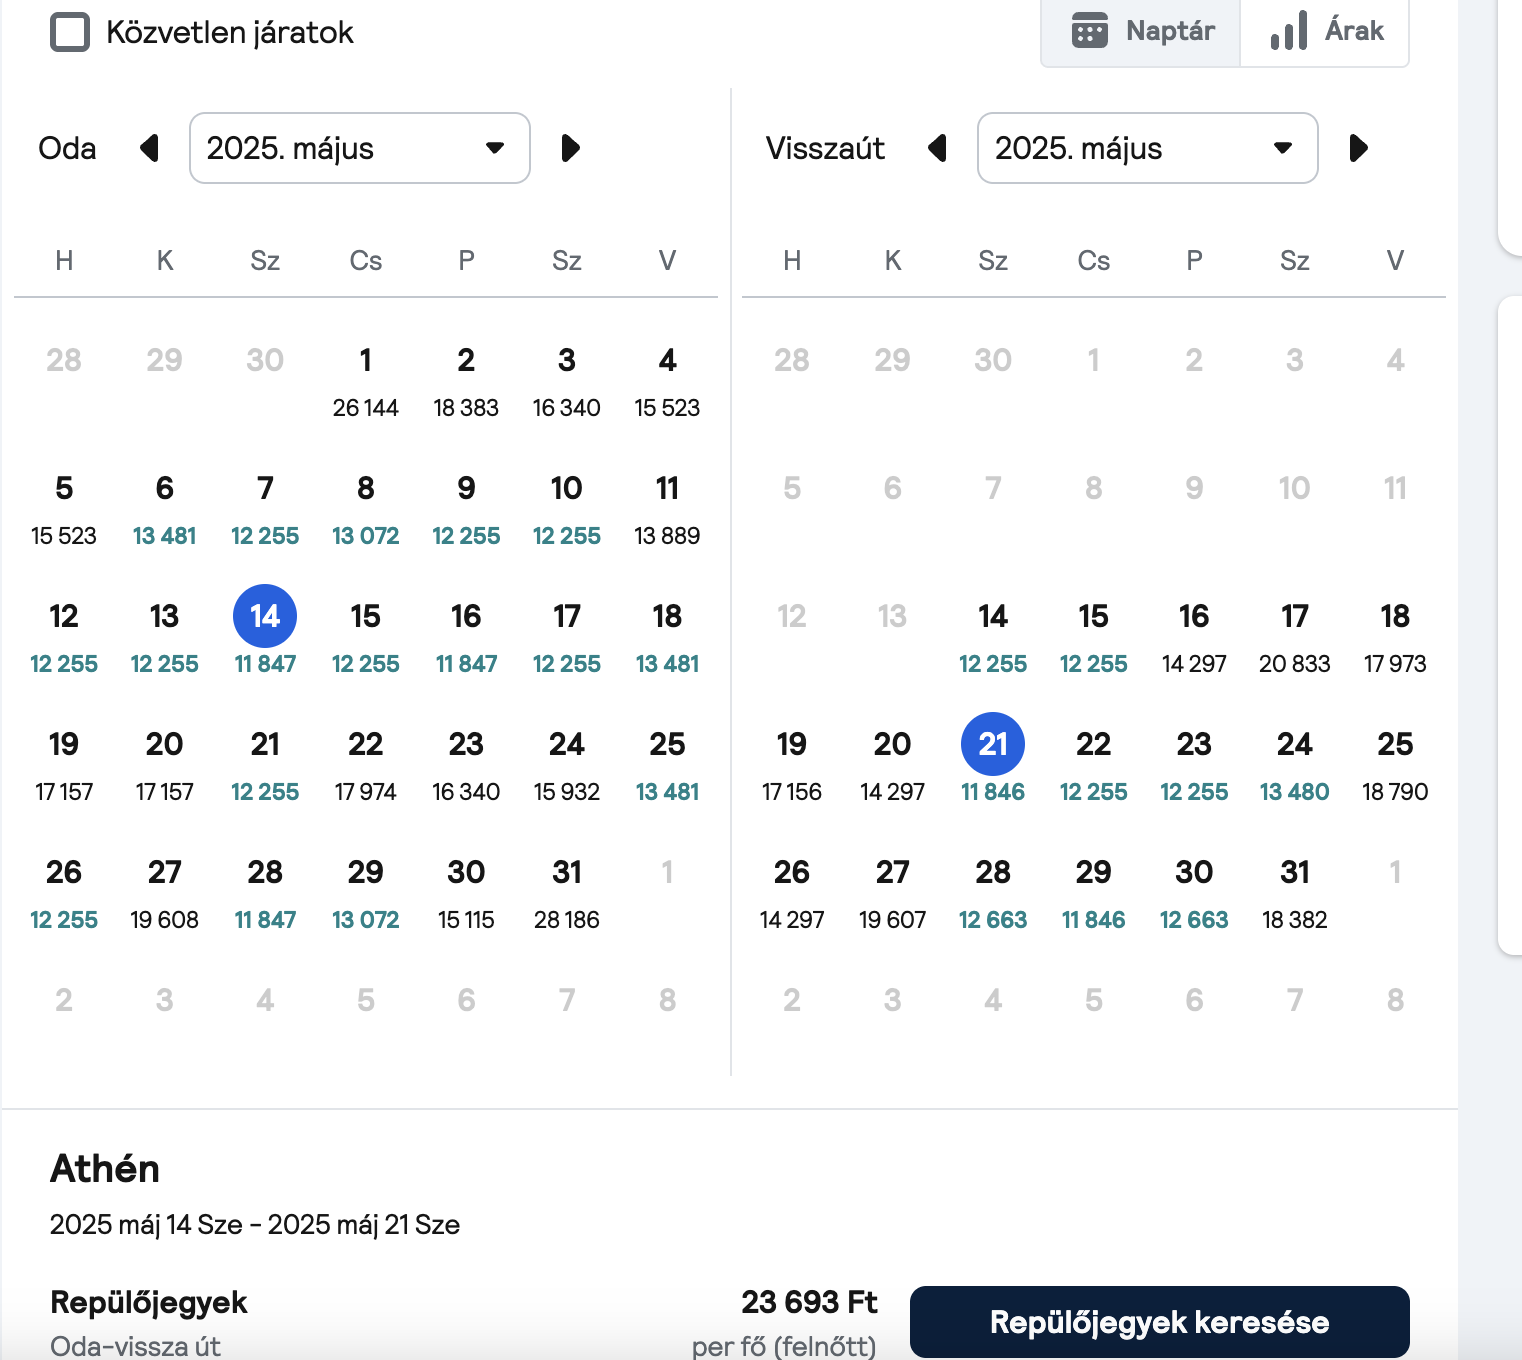Viewport: 1522px width, 1360px height.
Task: Select highlighted May 21 return date
Action: [x=993, y=765]
